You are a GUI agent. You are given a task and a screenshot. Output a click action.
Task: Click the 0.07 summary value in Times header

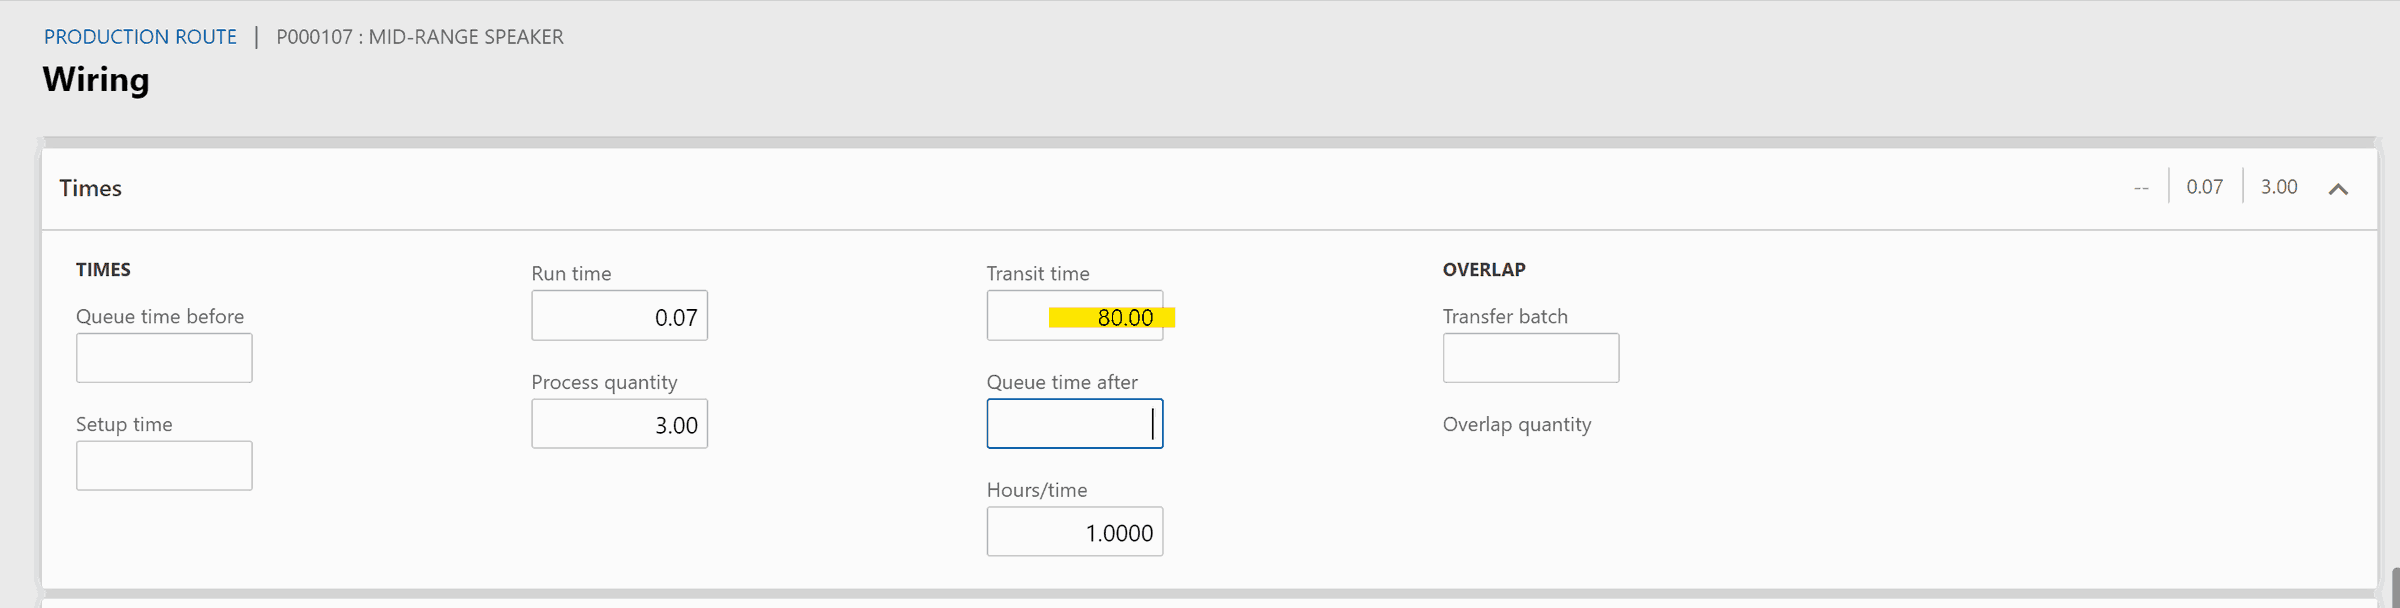click(x=2204, y=187)
